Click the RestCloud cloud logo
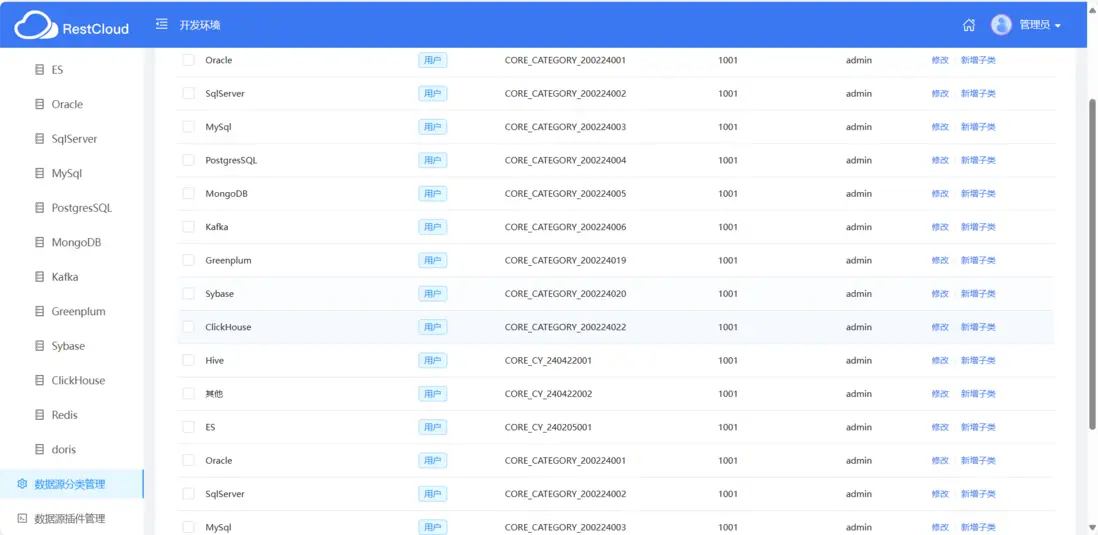The height and width of the screenshot is (535, 1098). pos(36,27)
